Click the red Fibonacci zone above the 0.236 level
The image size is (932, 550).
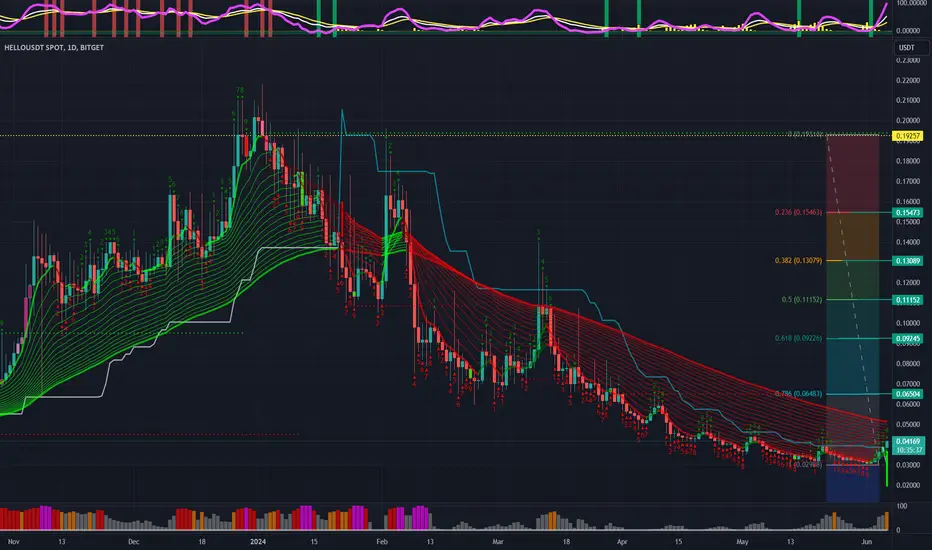click(x=852, y=174)
